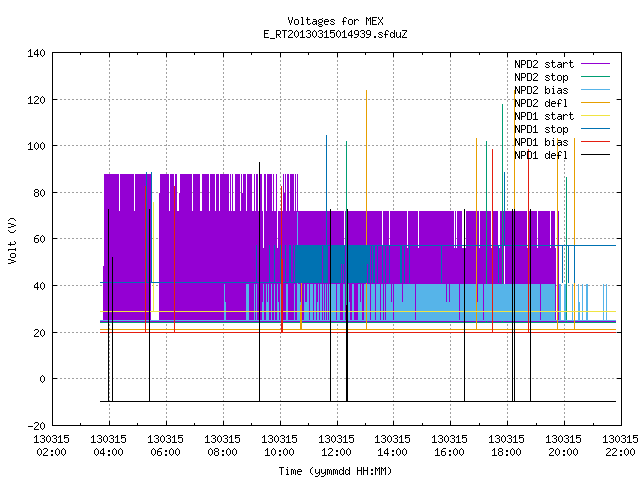Click the black NPD1 defl legend line sample
This screenshot has width=640, height=480.
point(596,155)
